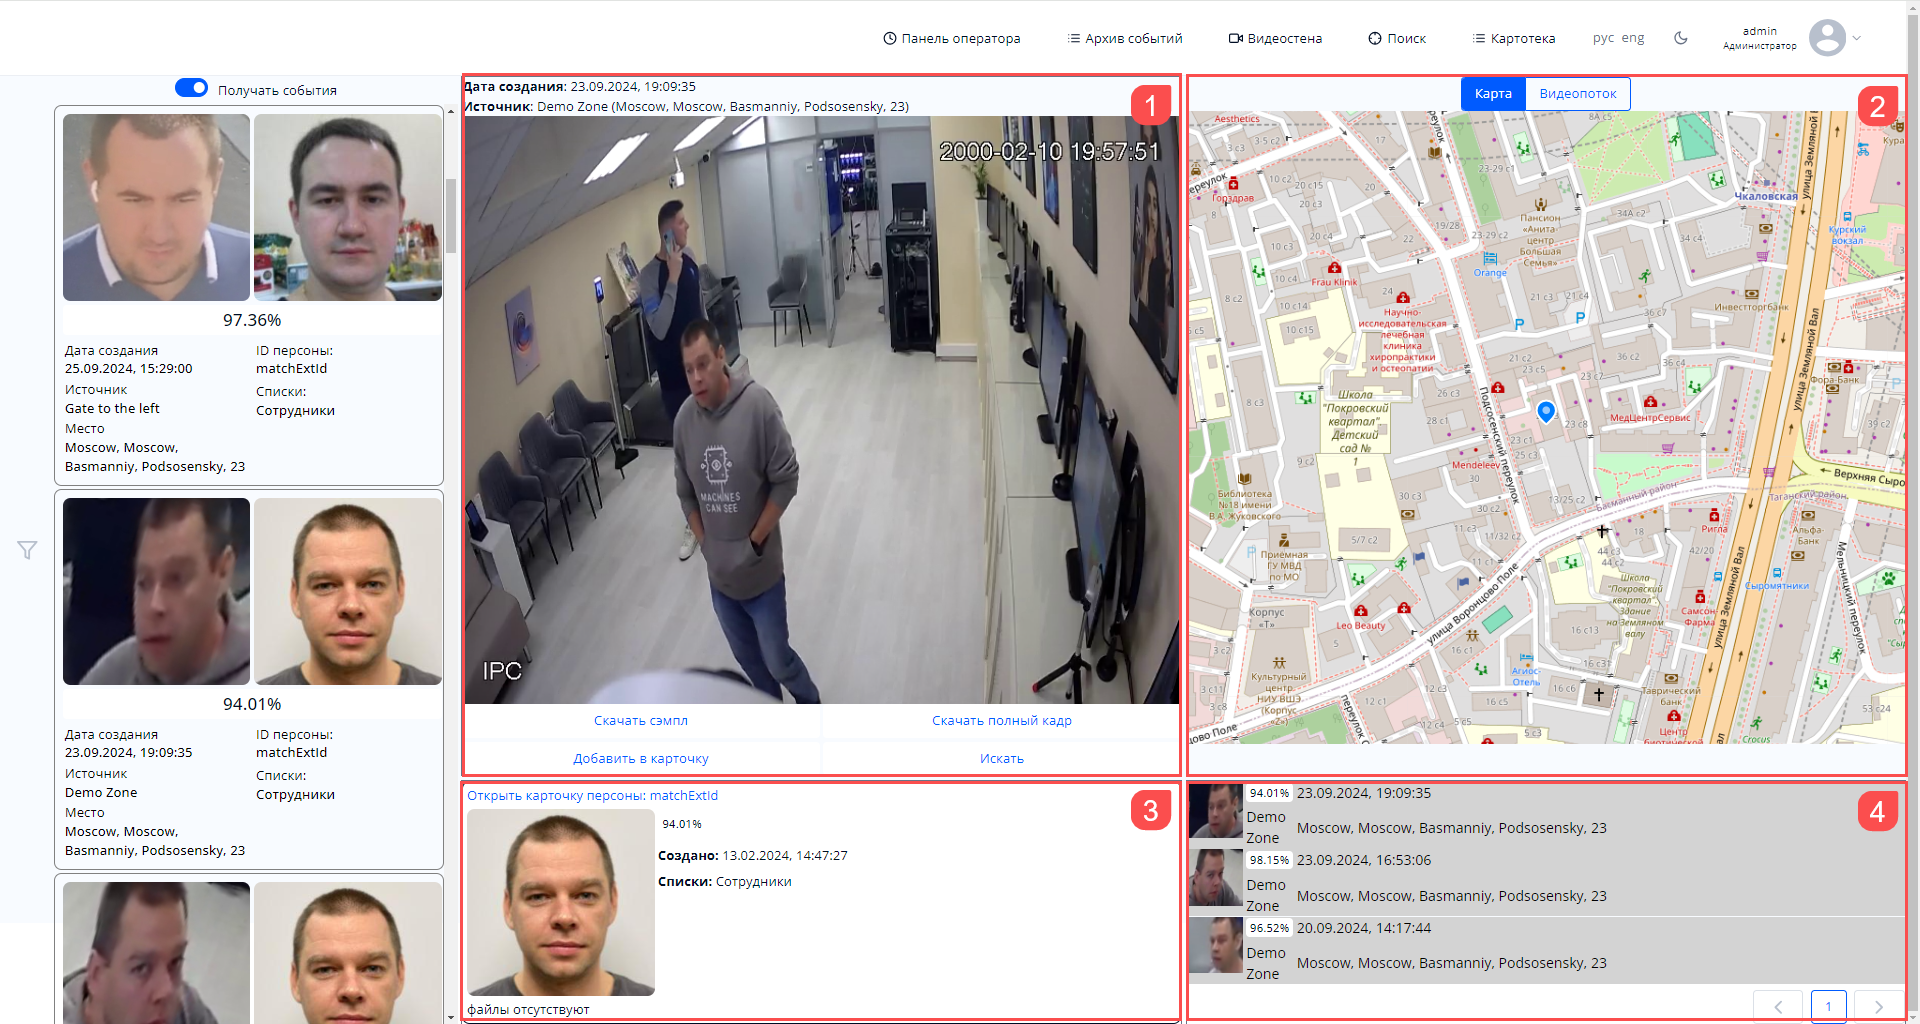
Task: Open the 94.01% event detected face thumbnail
Action: [156, 591]
